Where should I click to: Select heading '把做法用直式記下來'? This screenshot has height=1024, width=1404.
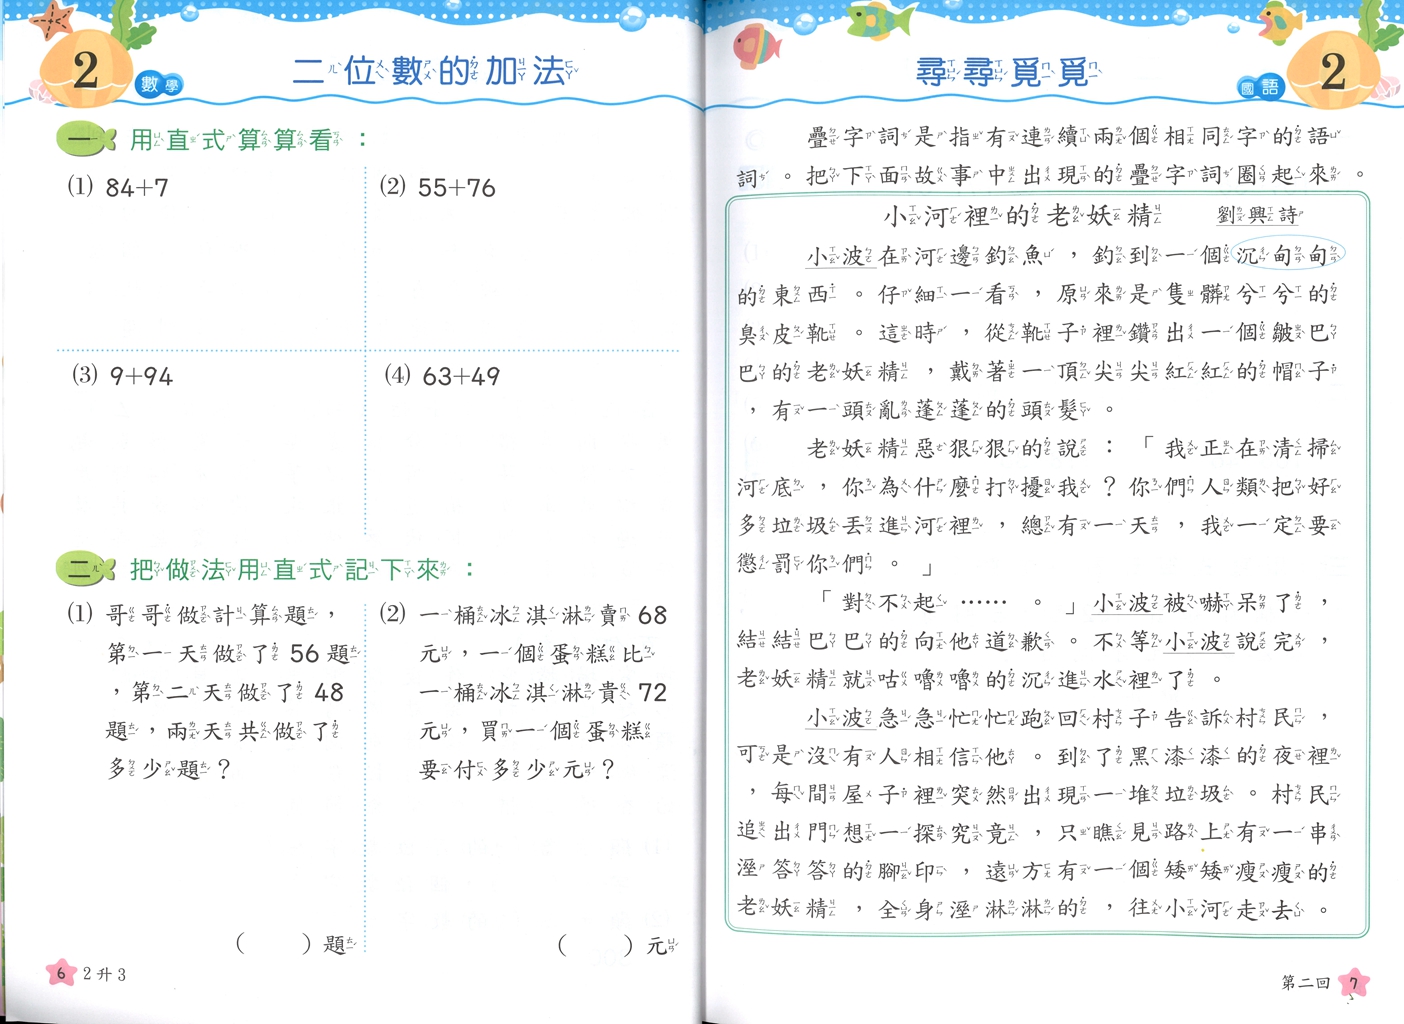tap(291, 569)
